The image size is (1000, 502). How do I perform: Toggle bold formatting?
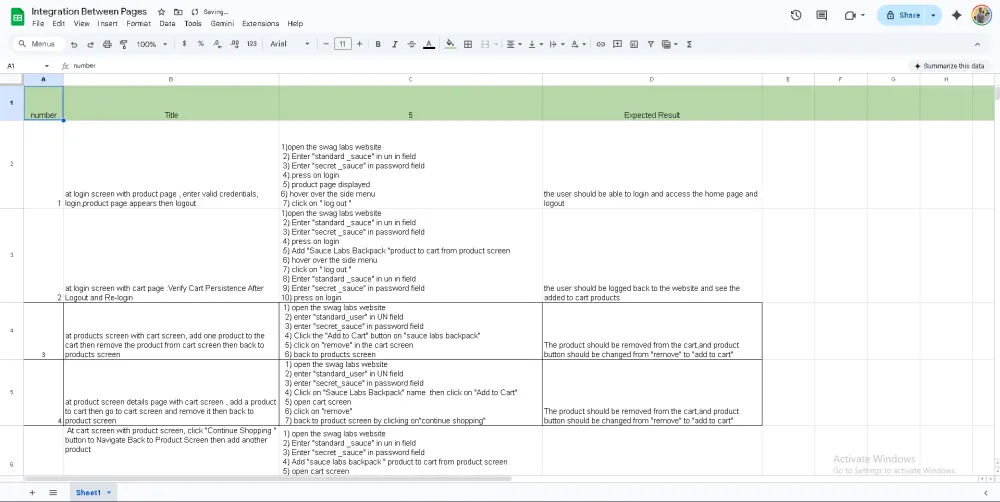point(378,44)
